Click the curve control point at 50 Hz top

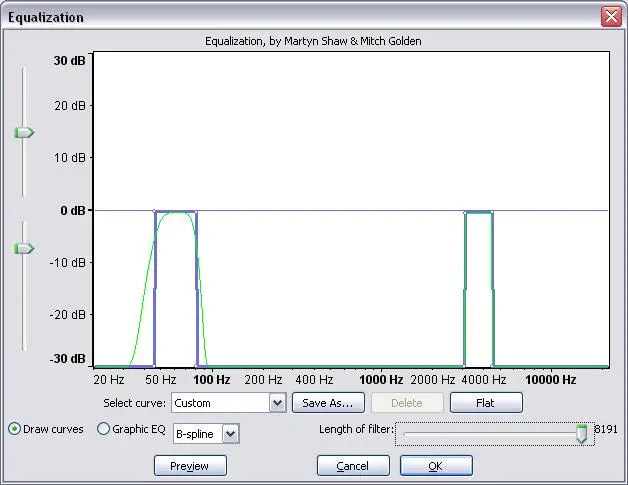click(x=155, y=211)
